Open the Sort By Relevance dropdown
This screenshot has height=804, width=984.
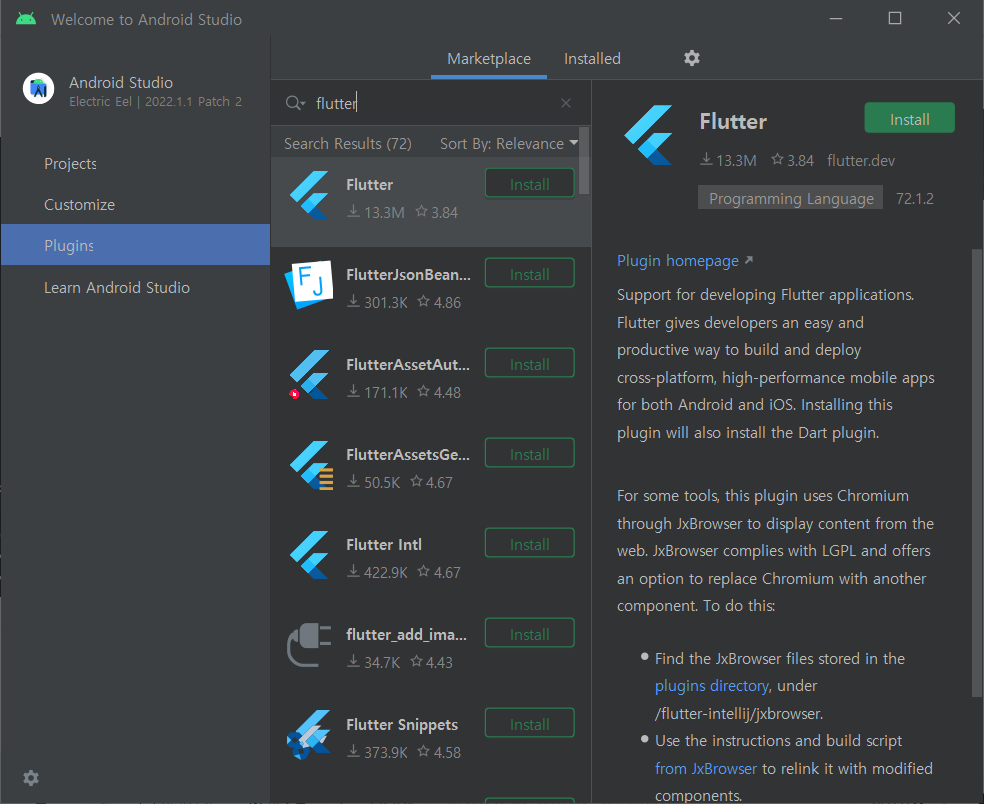(x=509, y=144)
